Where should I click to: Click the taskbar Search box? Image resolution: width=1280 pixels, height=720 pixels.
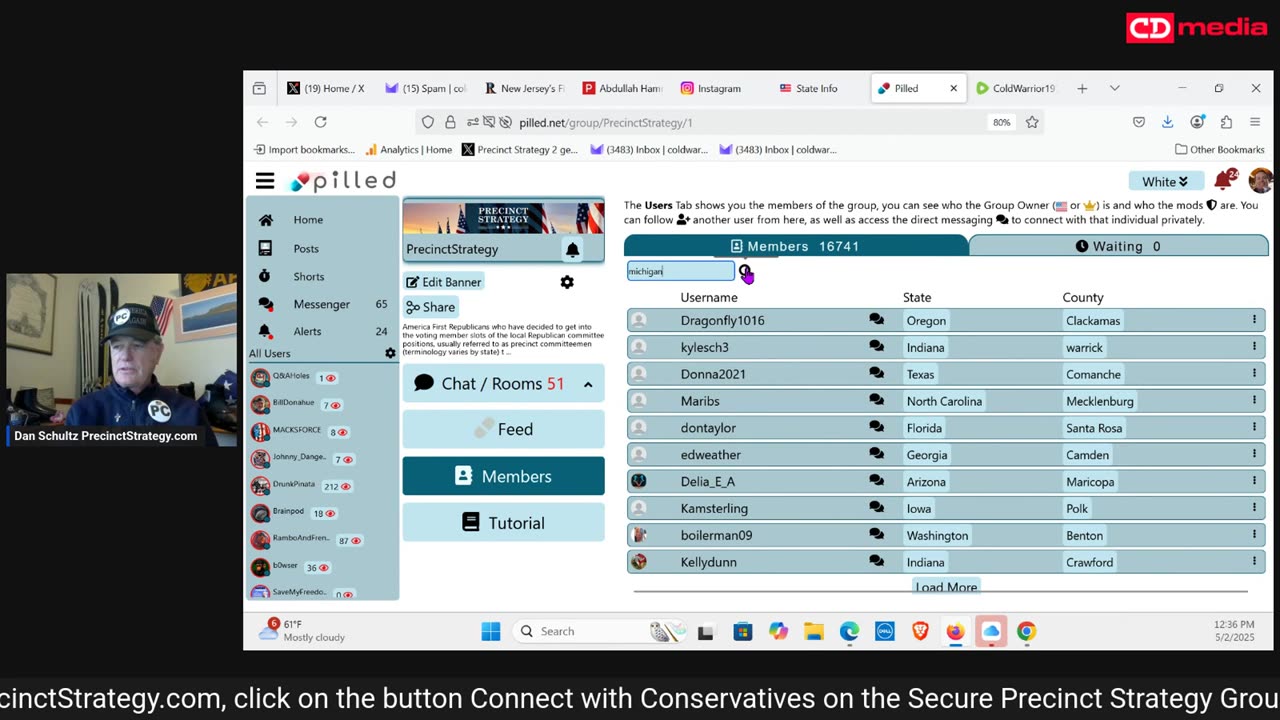pyautogui.click(x=600, y=631)
